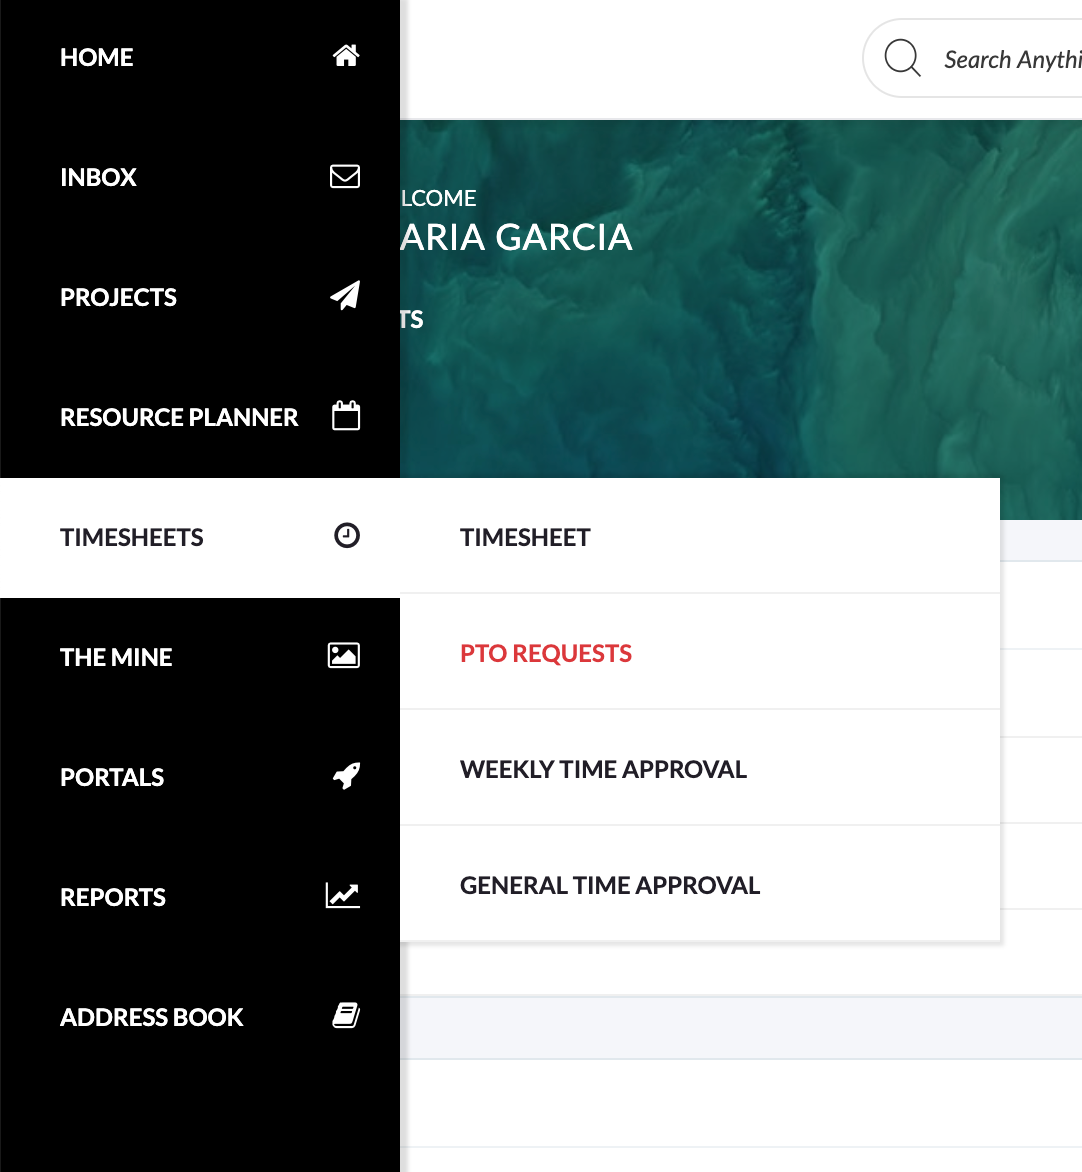This screenshot has width=1082, height=1172.
Task: Focus the Search Anything field
Action: click(973, 58)
